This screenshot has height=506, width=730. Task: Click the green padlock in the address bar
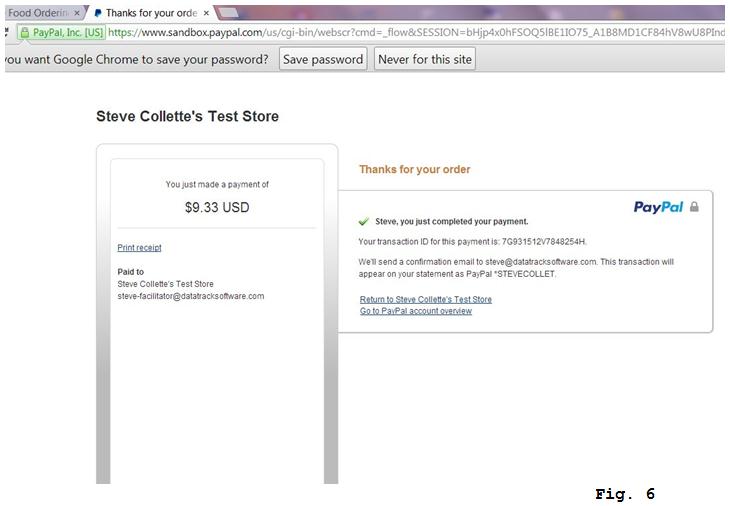[24, 33]
